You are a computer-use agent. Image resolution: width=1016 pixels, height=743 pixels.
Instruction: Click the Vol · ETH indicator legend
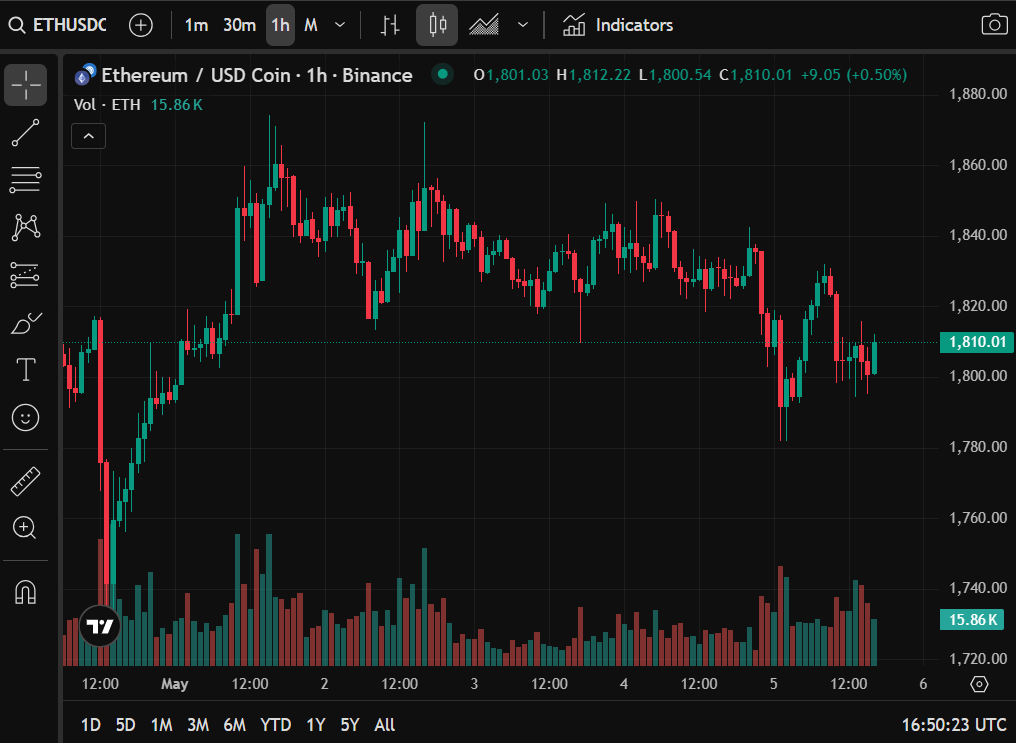[x=107, y=105]
